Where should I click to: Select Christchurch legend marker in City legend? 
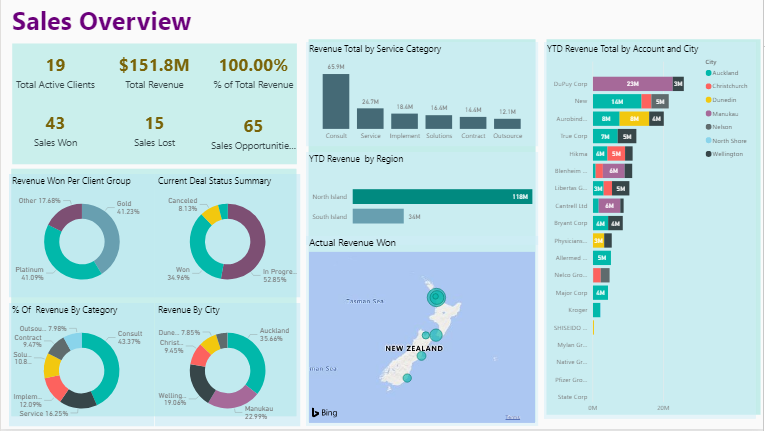tap(709, 86)
